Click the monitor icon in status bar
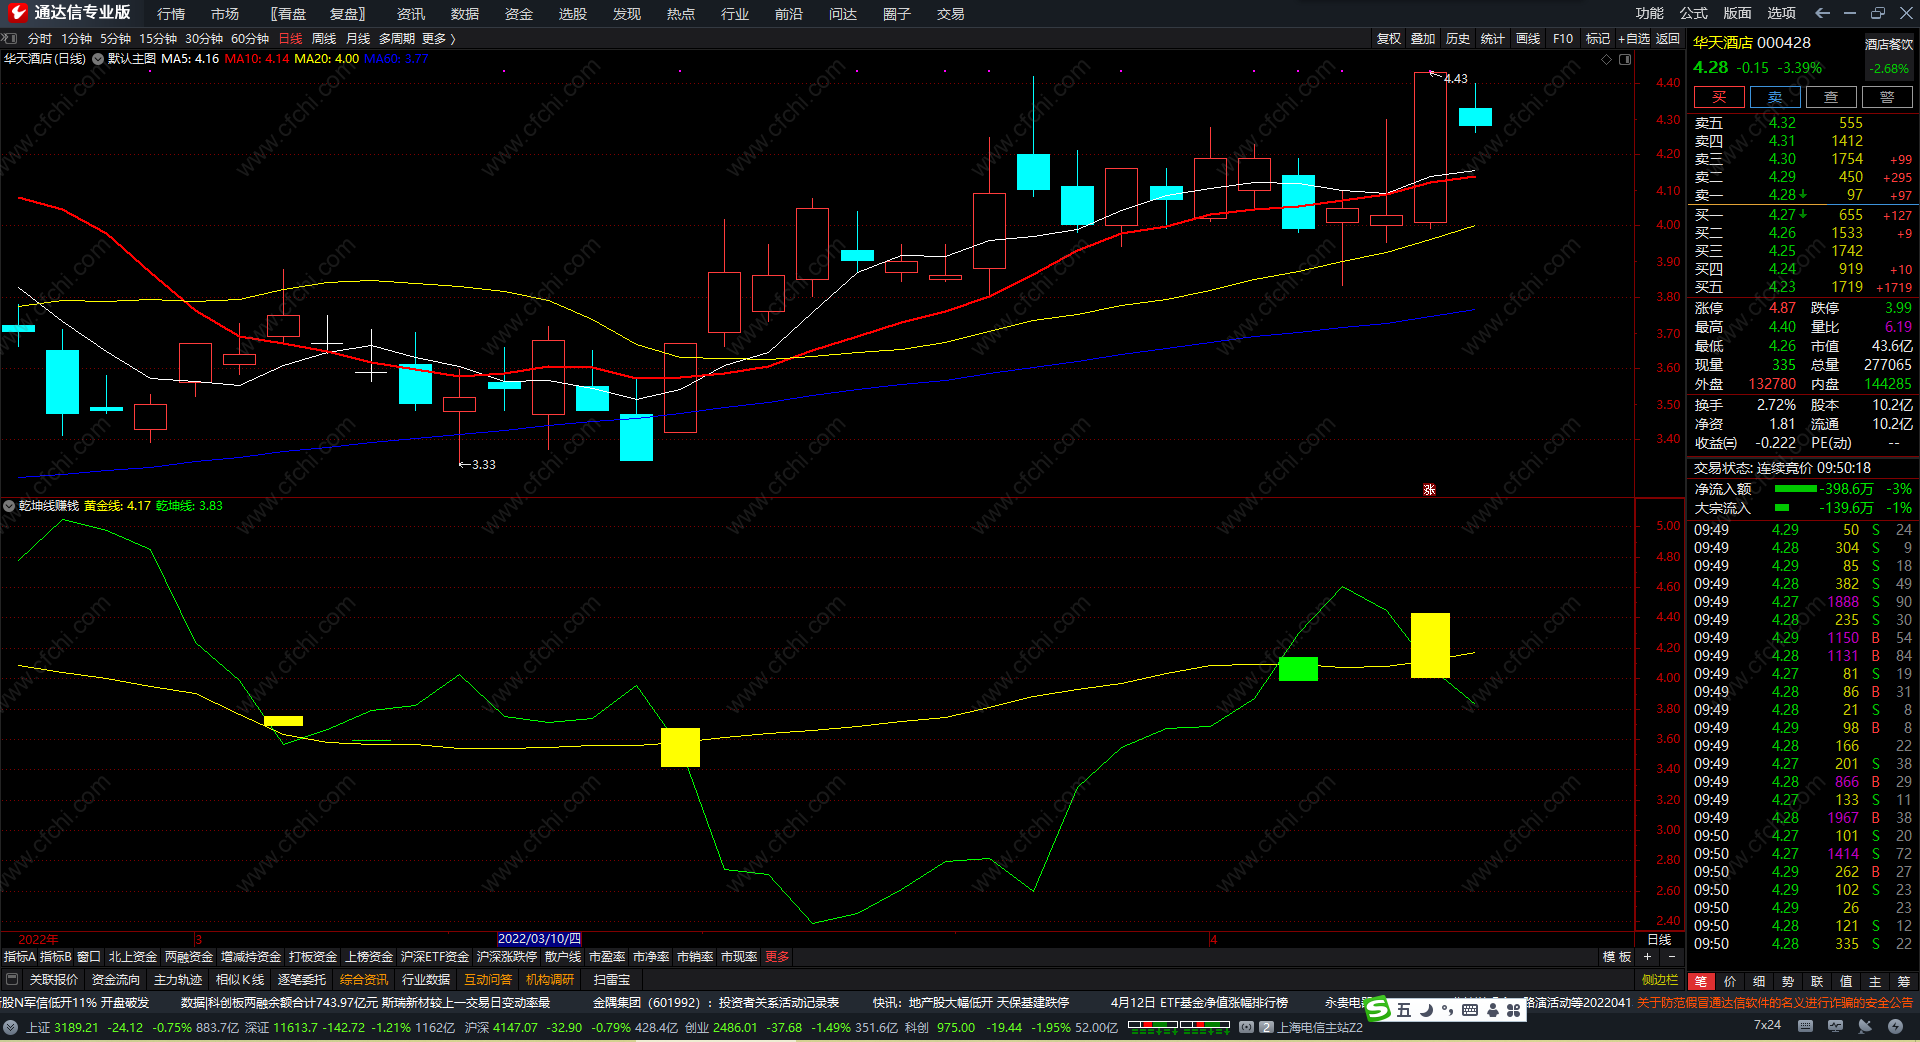This screenshot has height=1042, width=1920. pos(1835,1026)
